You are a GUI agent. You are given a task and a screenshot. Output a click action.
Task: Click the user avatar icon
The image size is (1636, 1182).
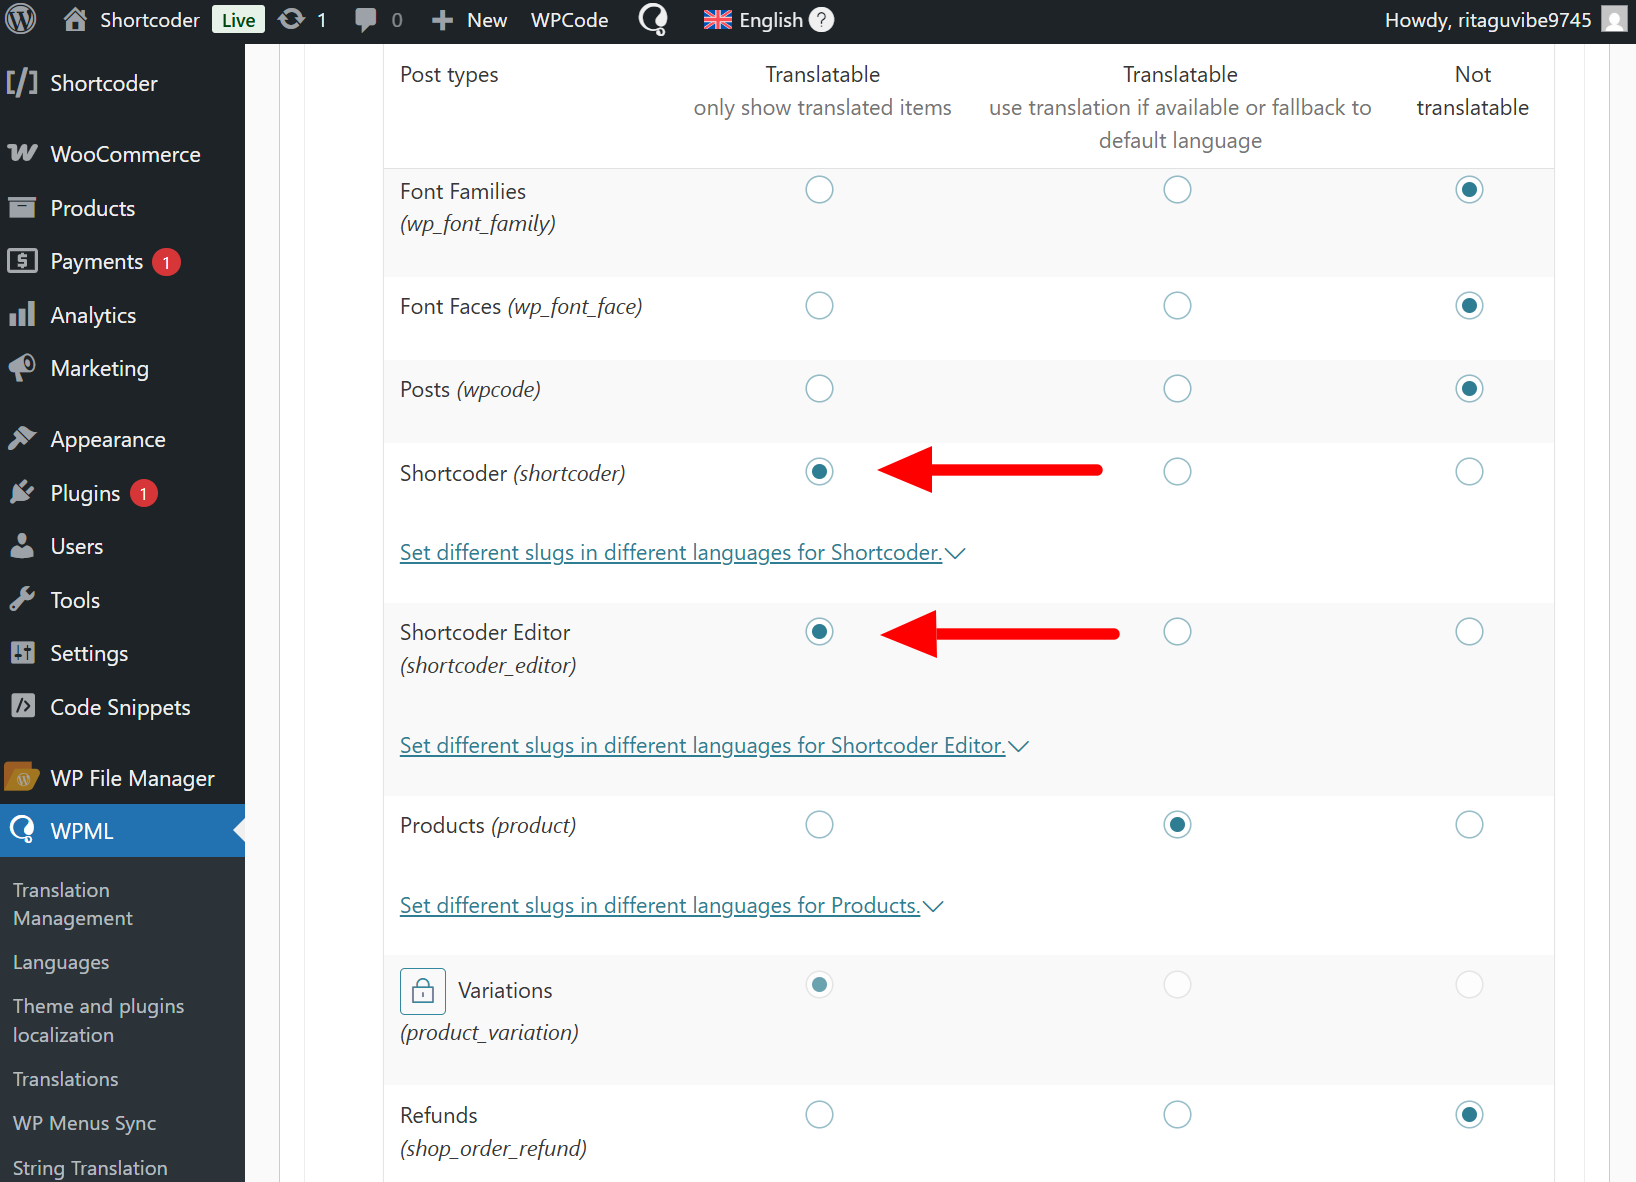[x=1614, y=19]
